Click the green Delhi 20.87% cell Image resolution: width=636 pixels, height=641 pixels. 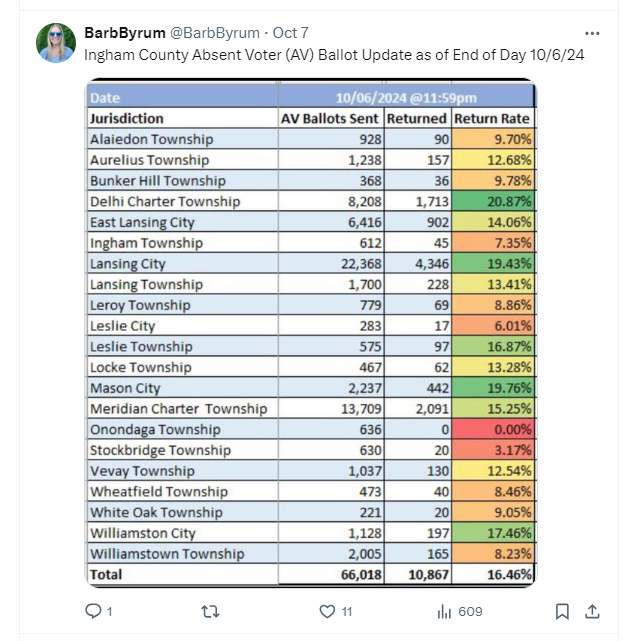493,201
